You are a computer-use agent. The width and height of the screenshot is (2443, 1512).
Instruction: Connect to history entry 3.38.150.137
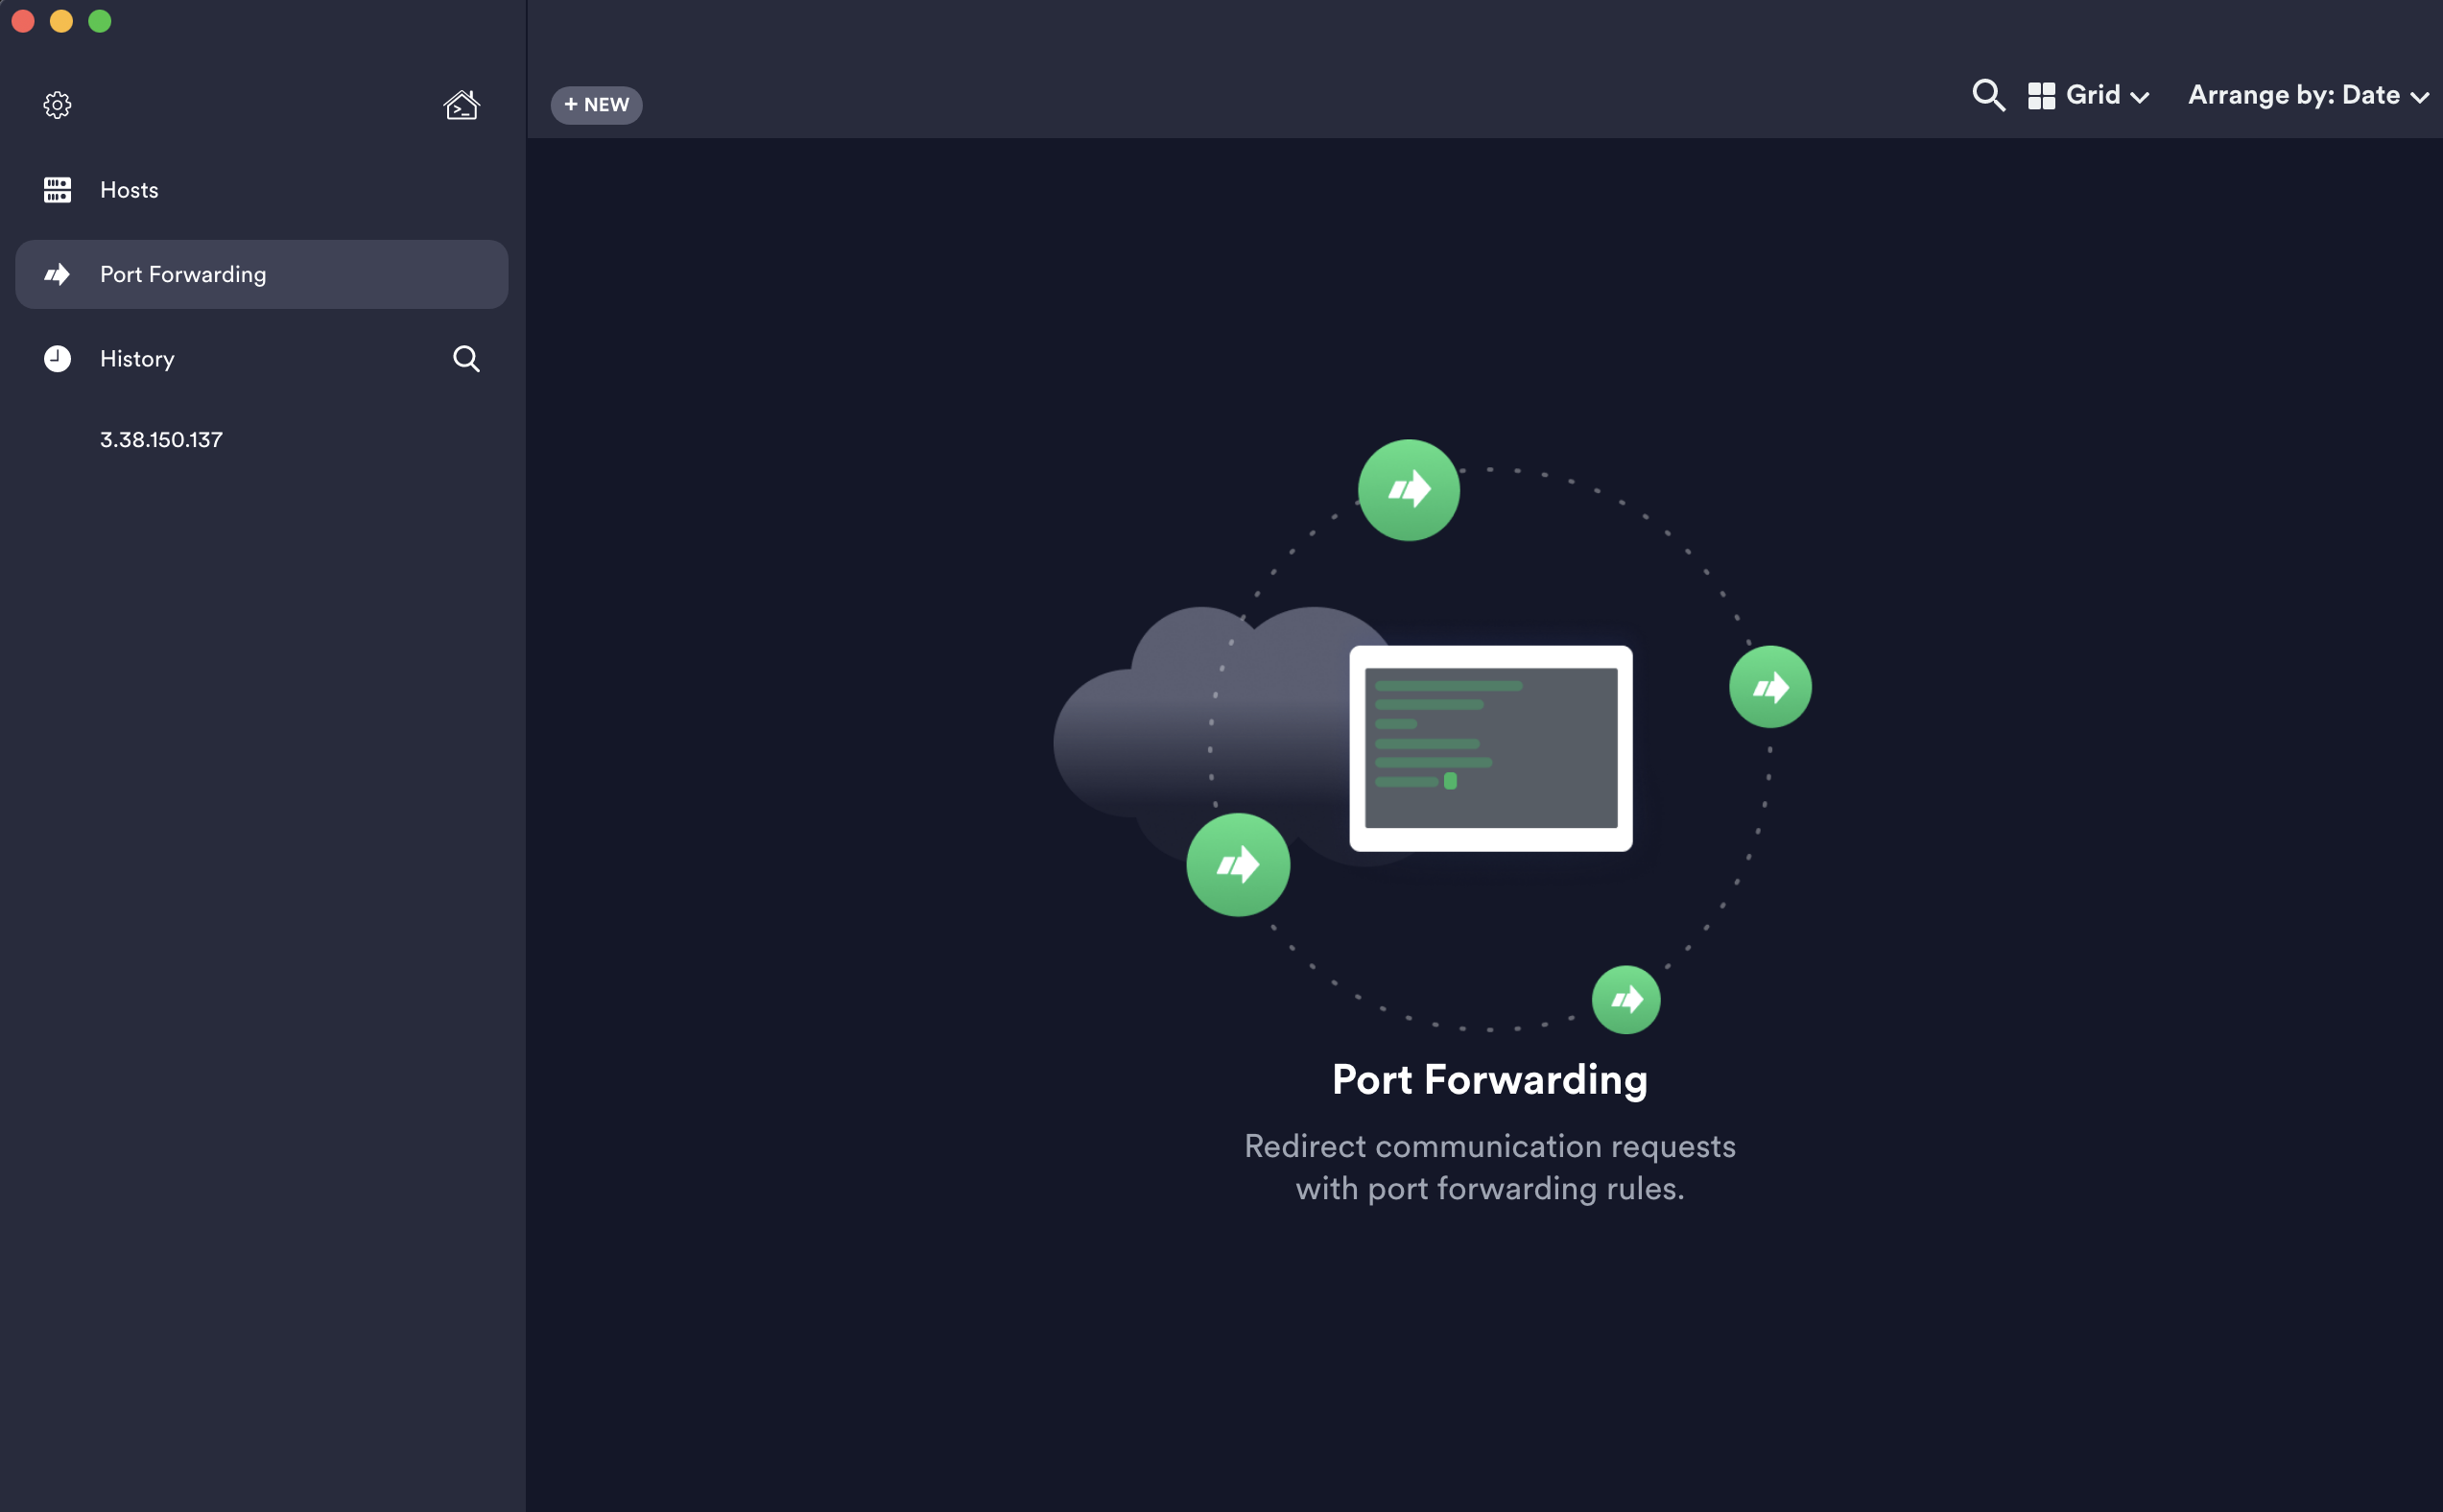(161, 440)
